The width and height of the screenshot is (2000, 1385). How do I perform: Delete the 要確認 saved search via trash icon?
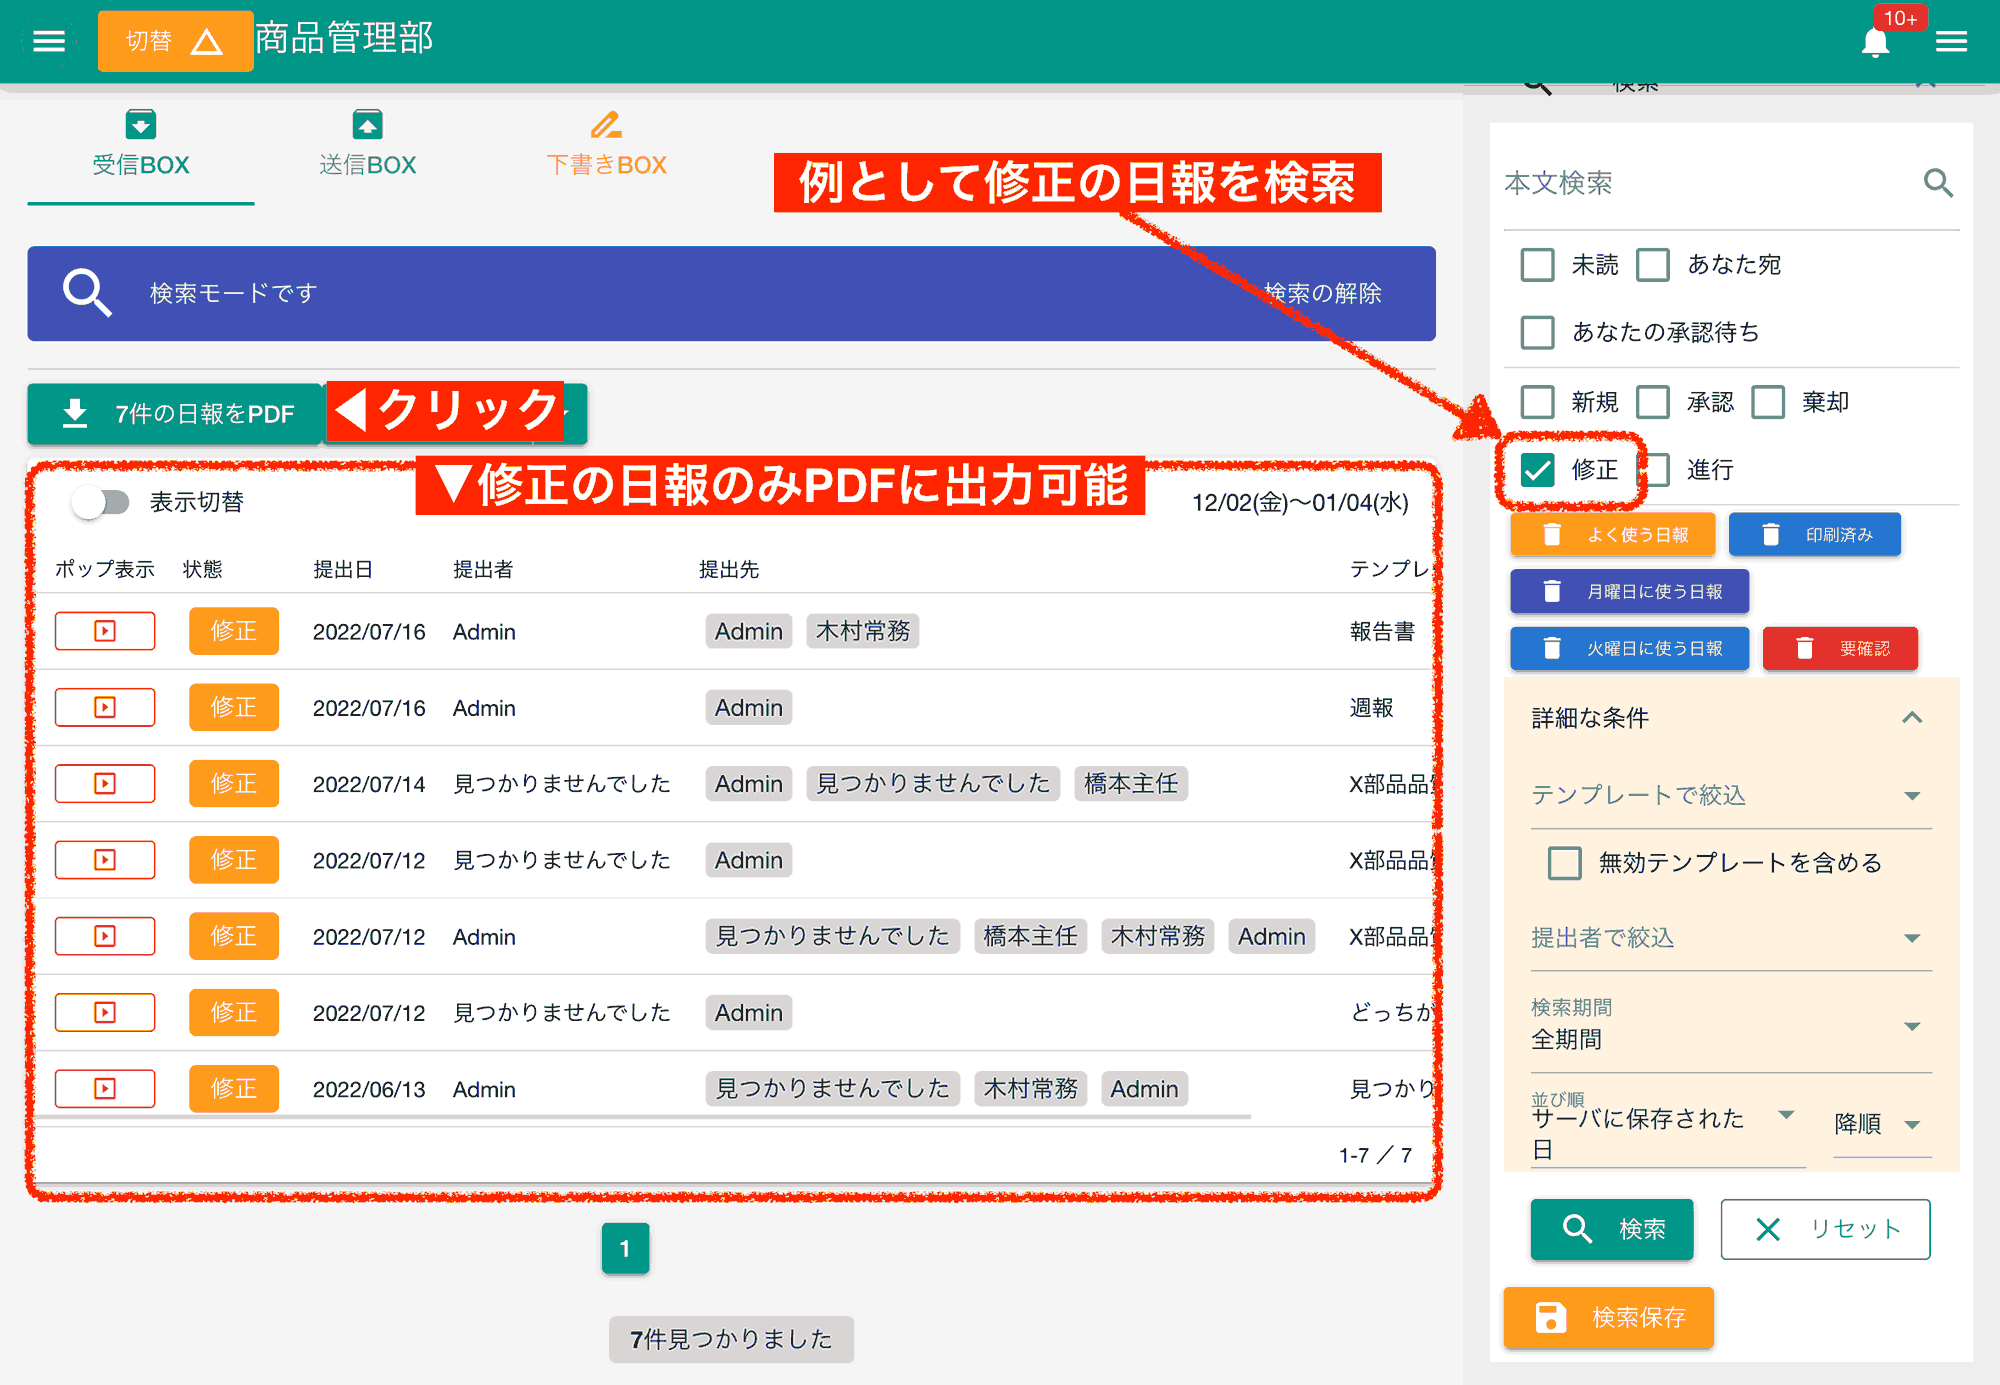[1805, 648]
